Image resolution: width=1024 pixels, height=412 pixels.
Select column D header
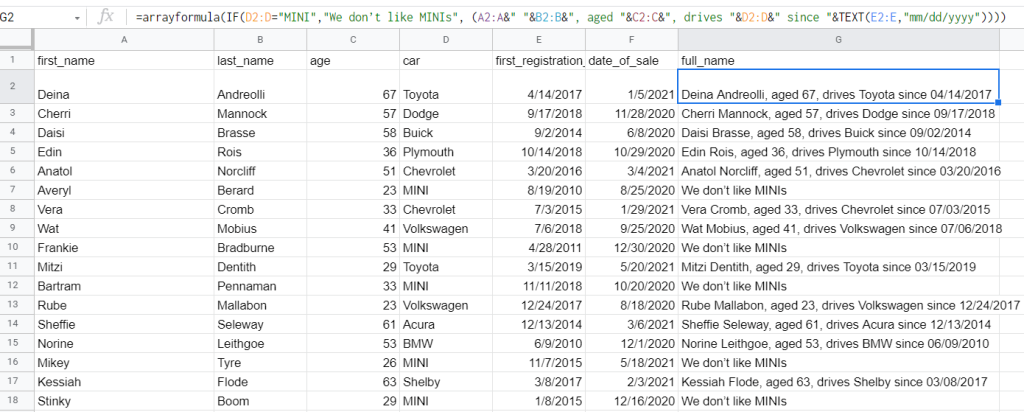pos(446,40)
